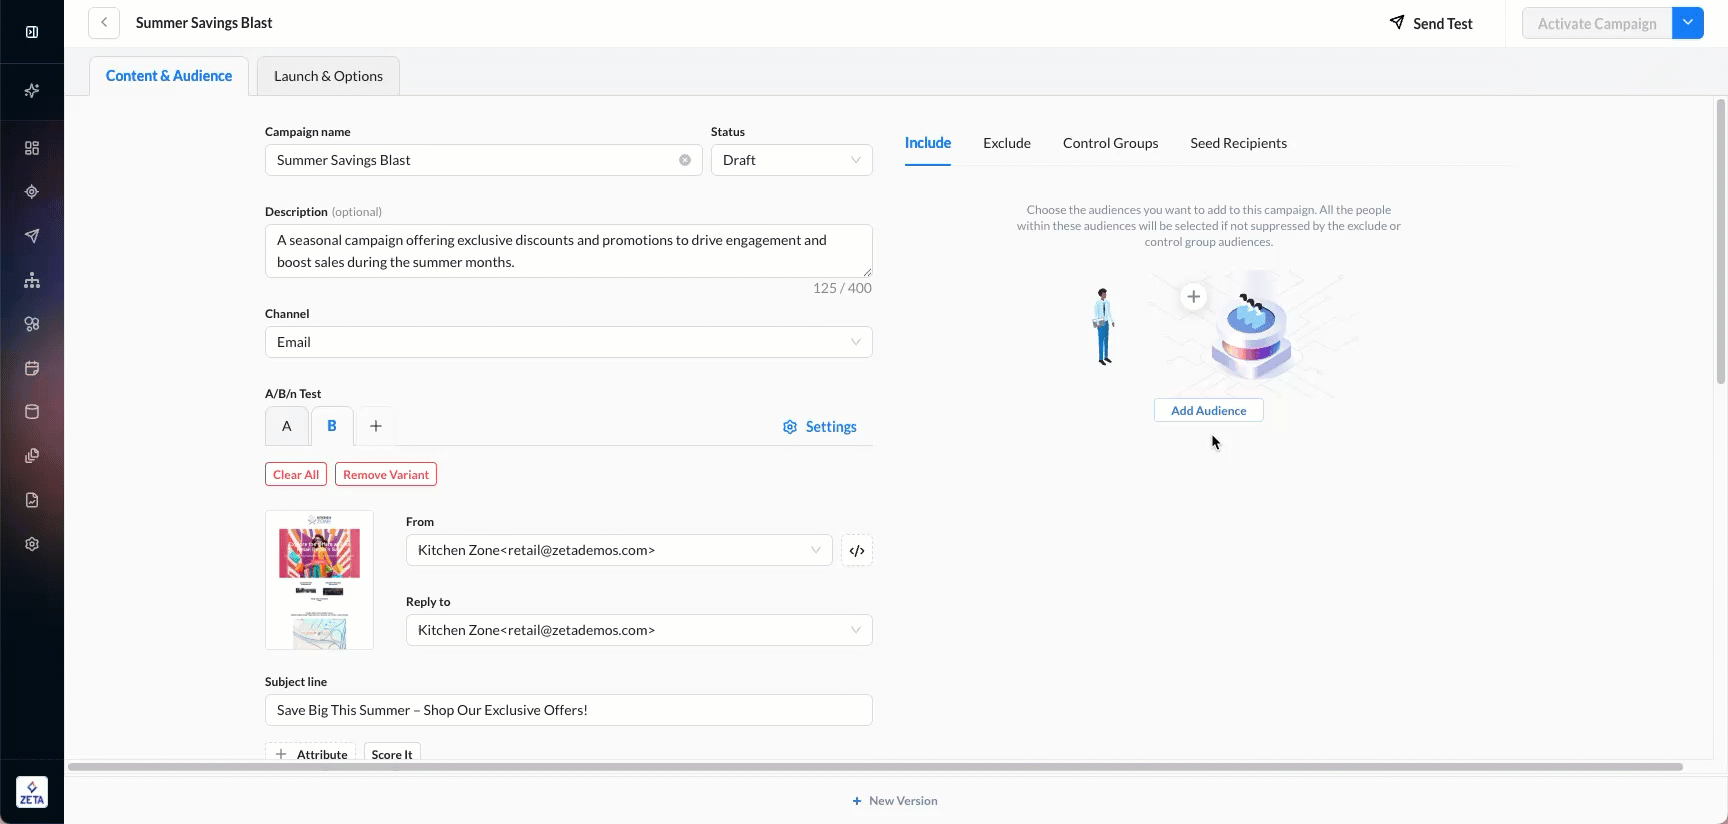1728x824 pixels.
Task: Open the Reply to sender dropdown
Action: 638,630
